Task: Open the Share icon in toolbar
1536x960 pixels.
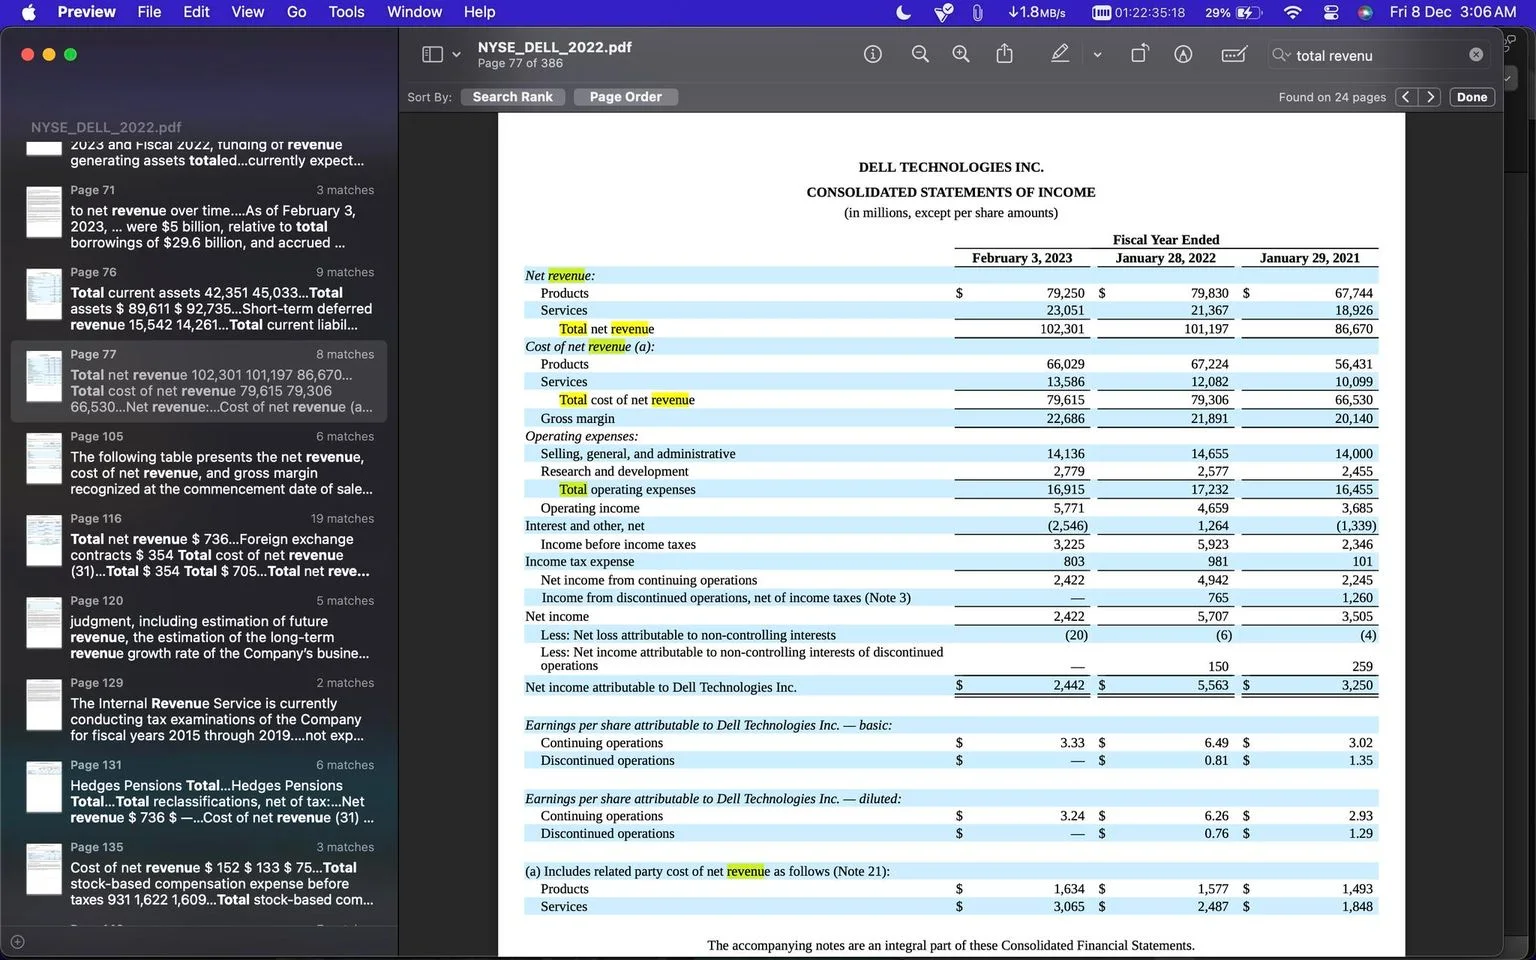Action: point(1004,54)
